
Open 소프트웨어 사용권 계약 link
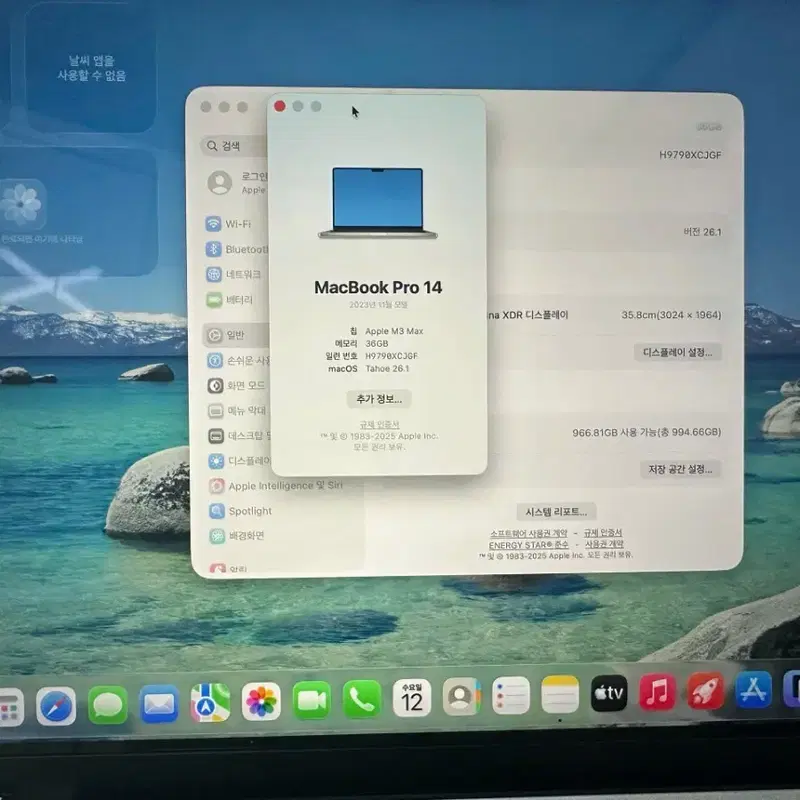point(528,534)
